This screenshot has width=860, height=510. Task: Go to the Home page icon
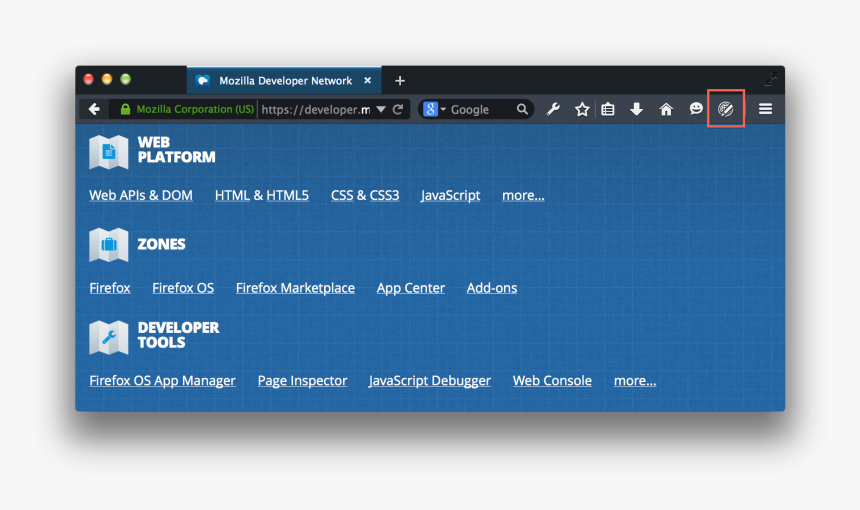[666, 109]
